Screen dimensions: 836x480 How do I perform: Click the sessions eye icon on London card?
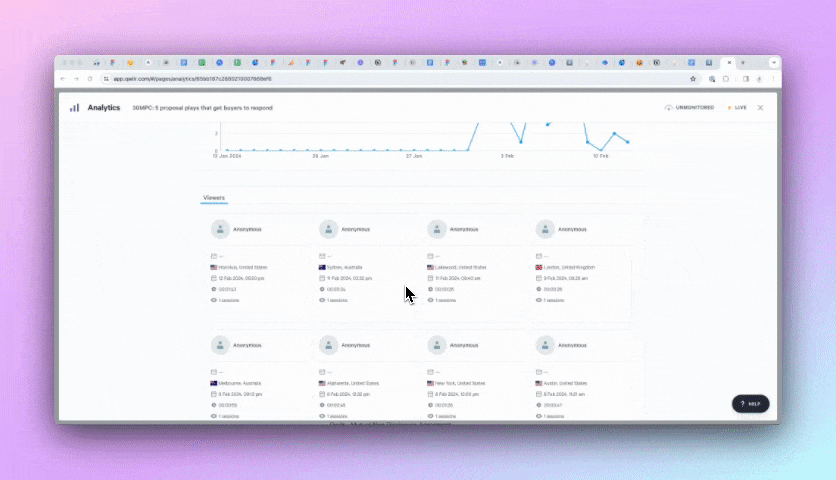(x=538, y=300)
